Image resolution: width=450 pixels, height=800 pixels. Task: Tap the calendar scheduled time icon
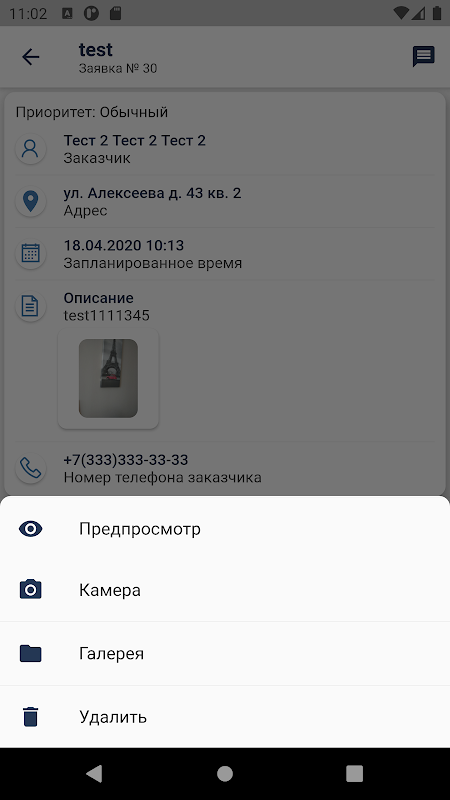[31, 254]
